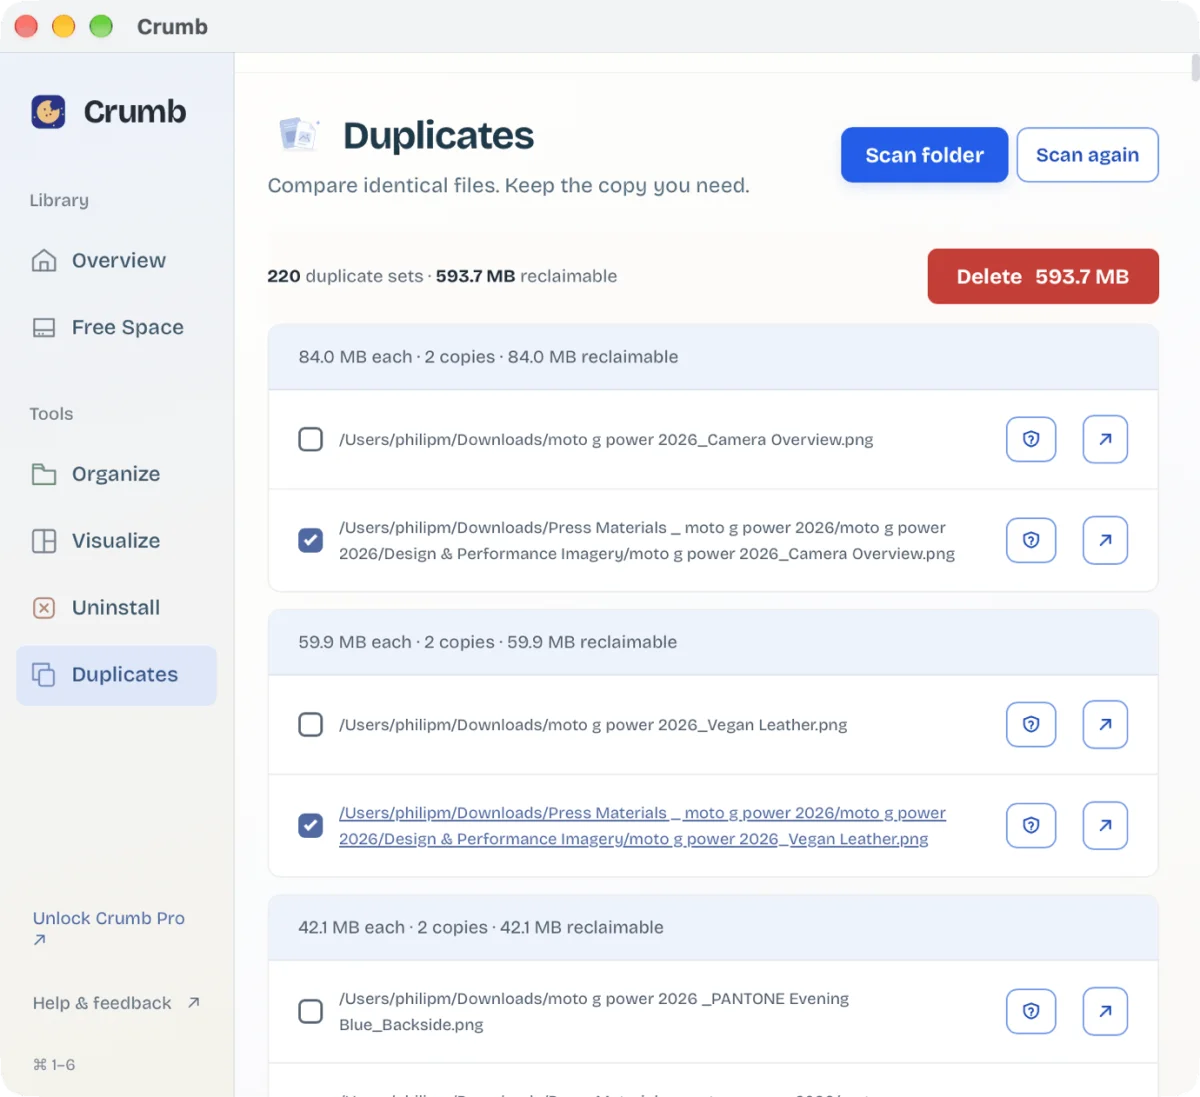Image resolution: width=1200 pixels, height=1097 pixels.
Task: Check the PANTONE Evening Blue_Backside.png checkbox
Action: coord(311,1012)
